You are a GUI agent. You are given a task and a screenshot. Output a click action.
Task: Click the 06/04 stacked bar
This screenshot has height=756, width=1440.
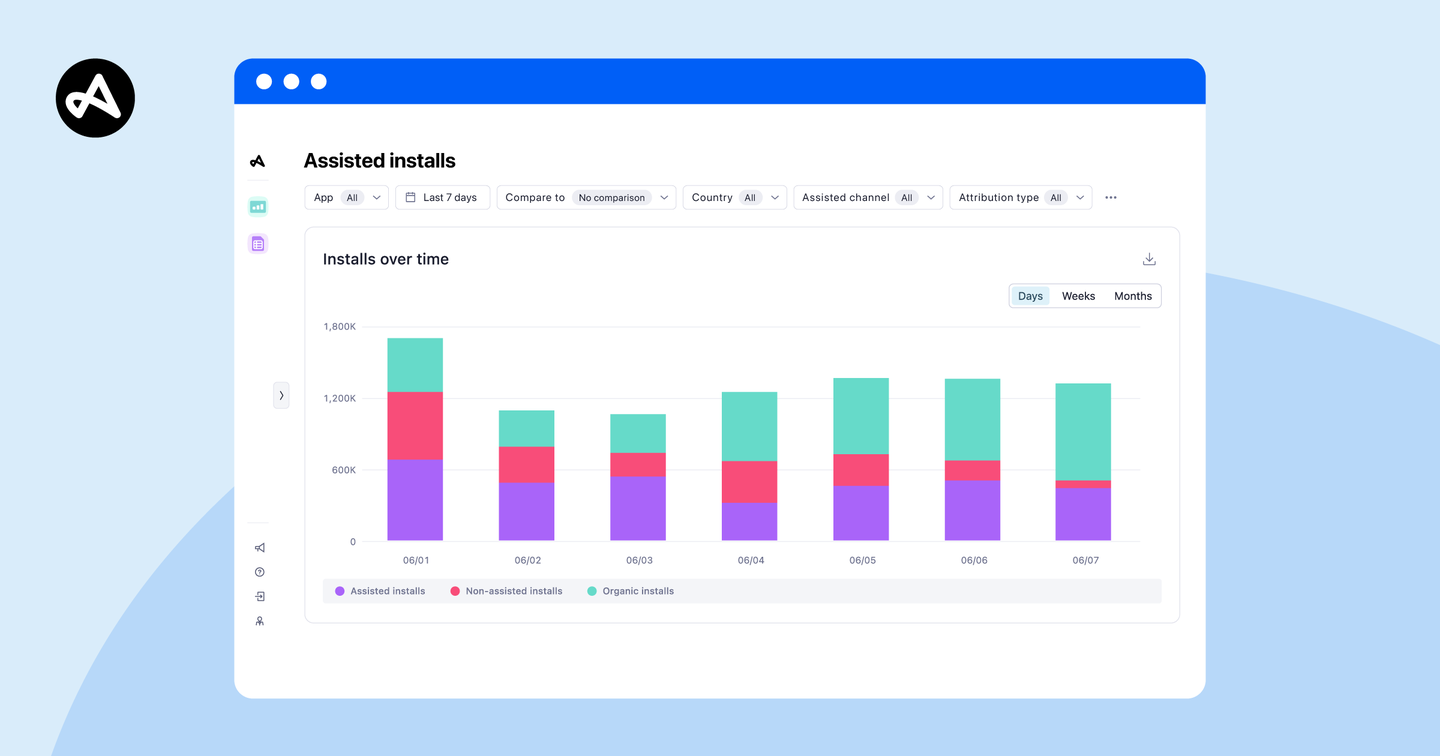click(750, 465)
